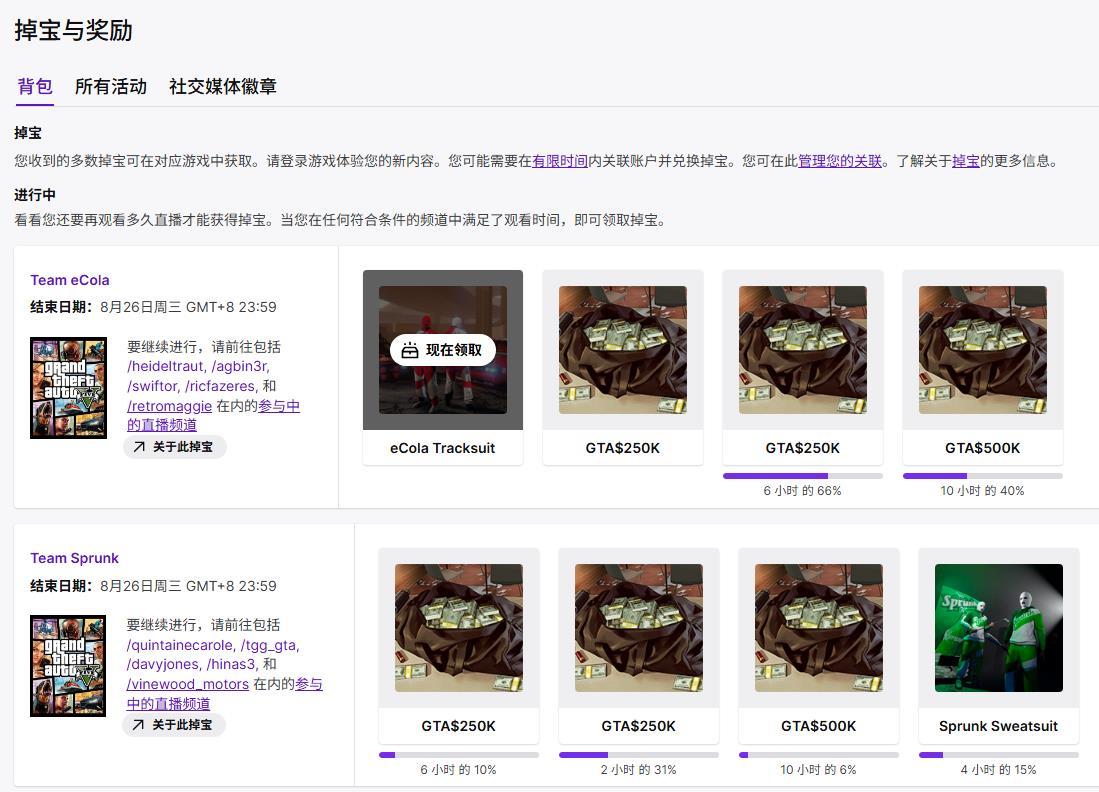Screen dimensions: 1099x792
Task: Open the Team eCola campaign title
Action: pyautogui.click(x=70, y=280)
